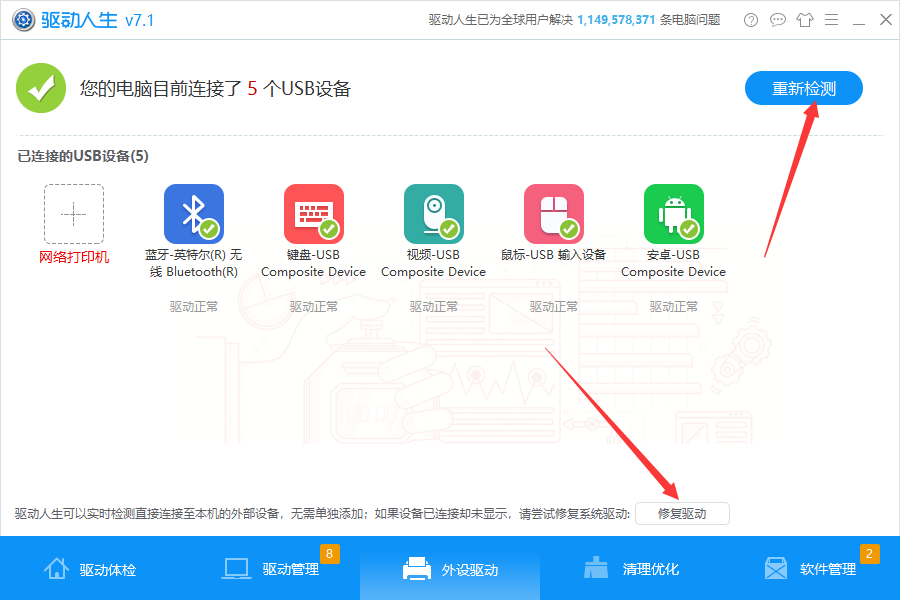Viewport: 900px width, 600px height.
Task: Click 驱动正常 status under Android device
Action: coord(674,307)
